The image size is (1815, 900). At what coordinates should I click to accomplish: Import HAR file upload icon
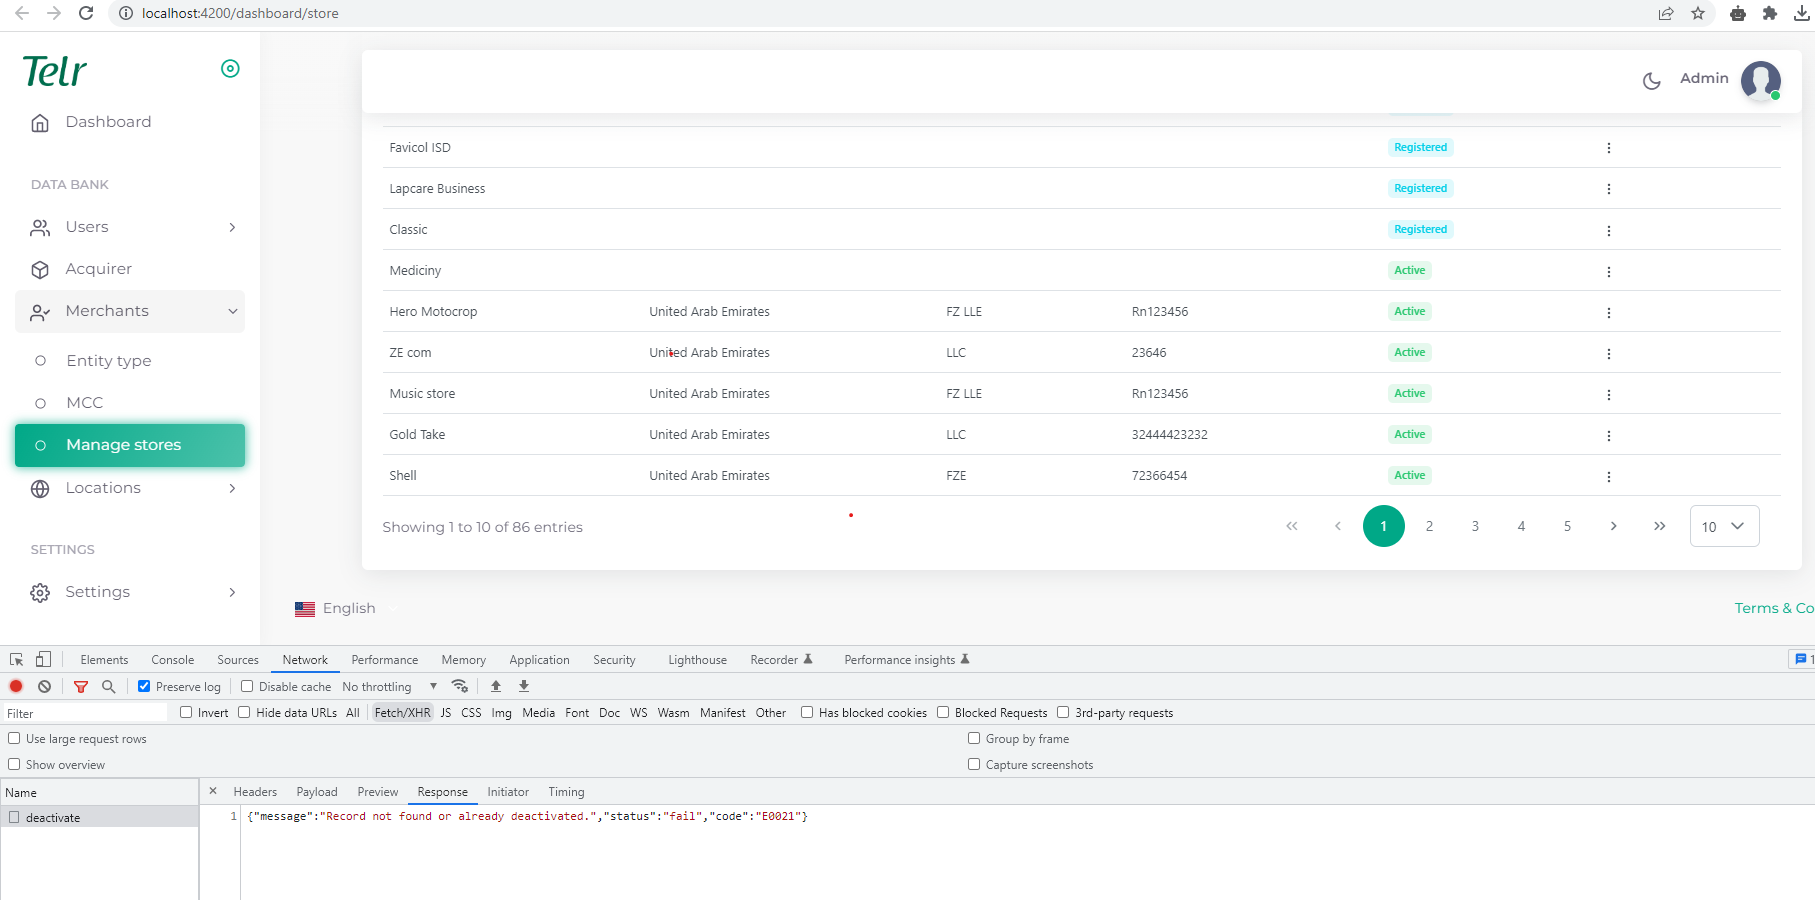(x=496, y=686)
